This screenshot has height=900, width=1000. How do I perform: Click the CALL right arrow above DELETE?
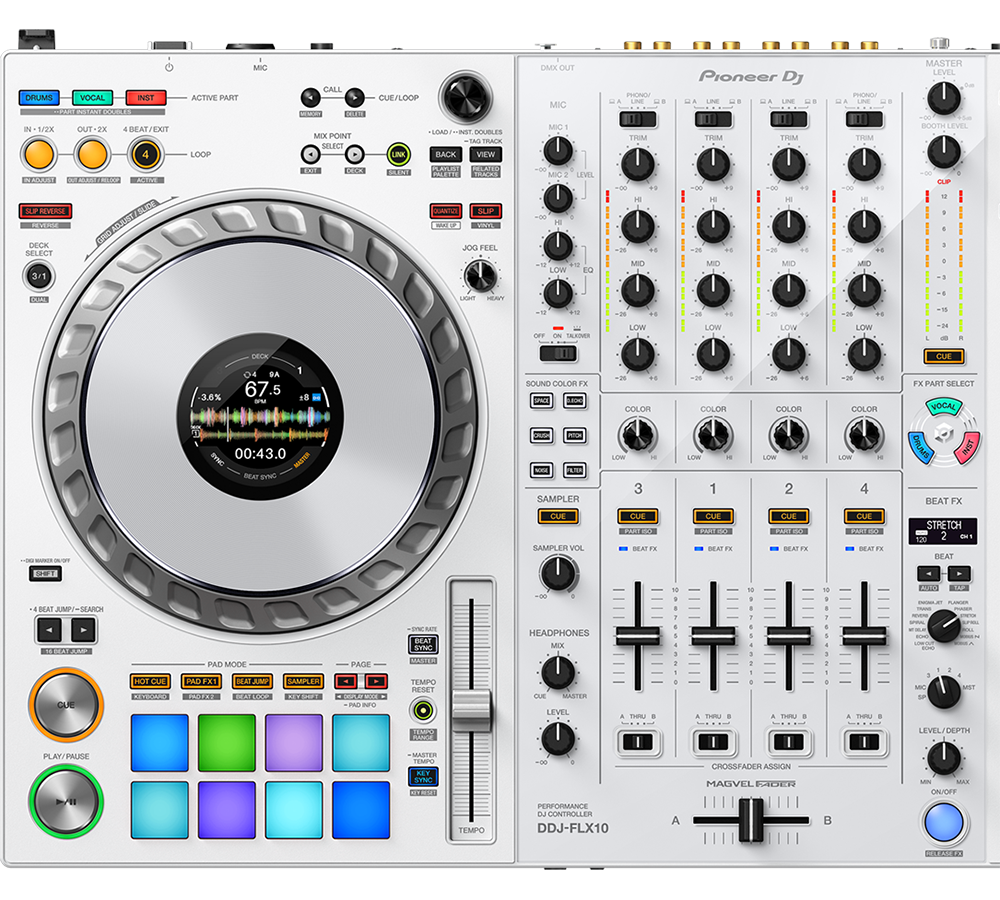(x=355, y=98)
